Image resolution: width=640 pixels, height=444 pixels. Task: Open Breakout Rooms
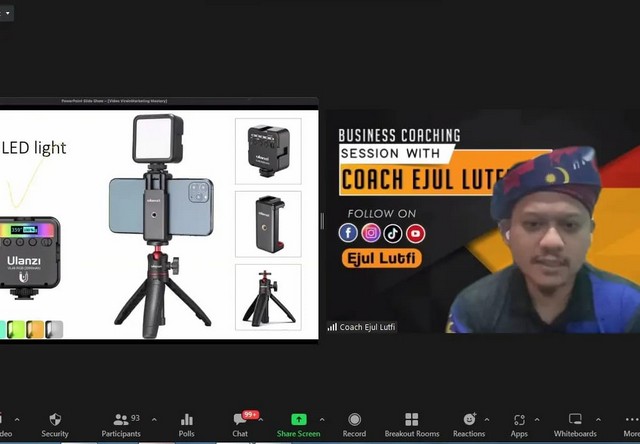coord(411,424)
